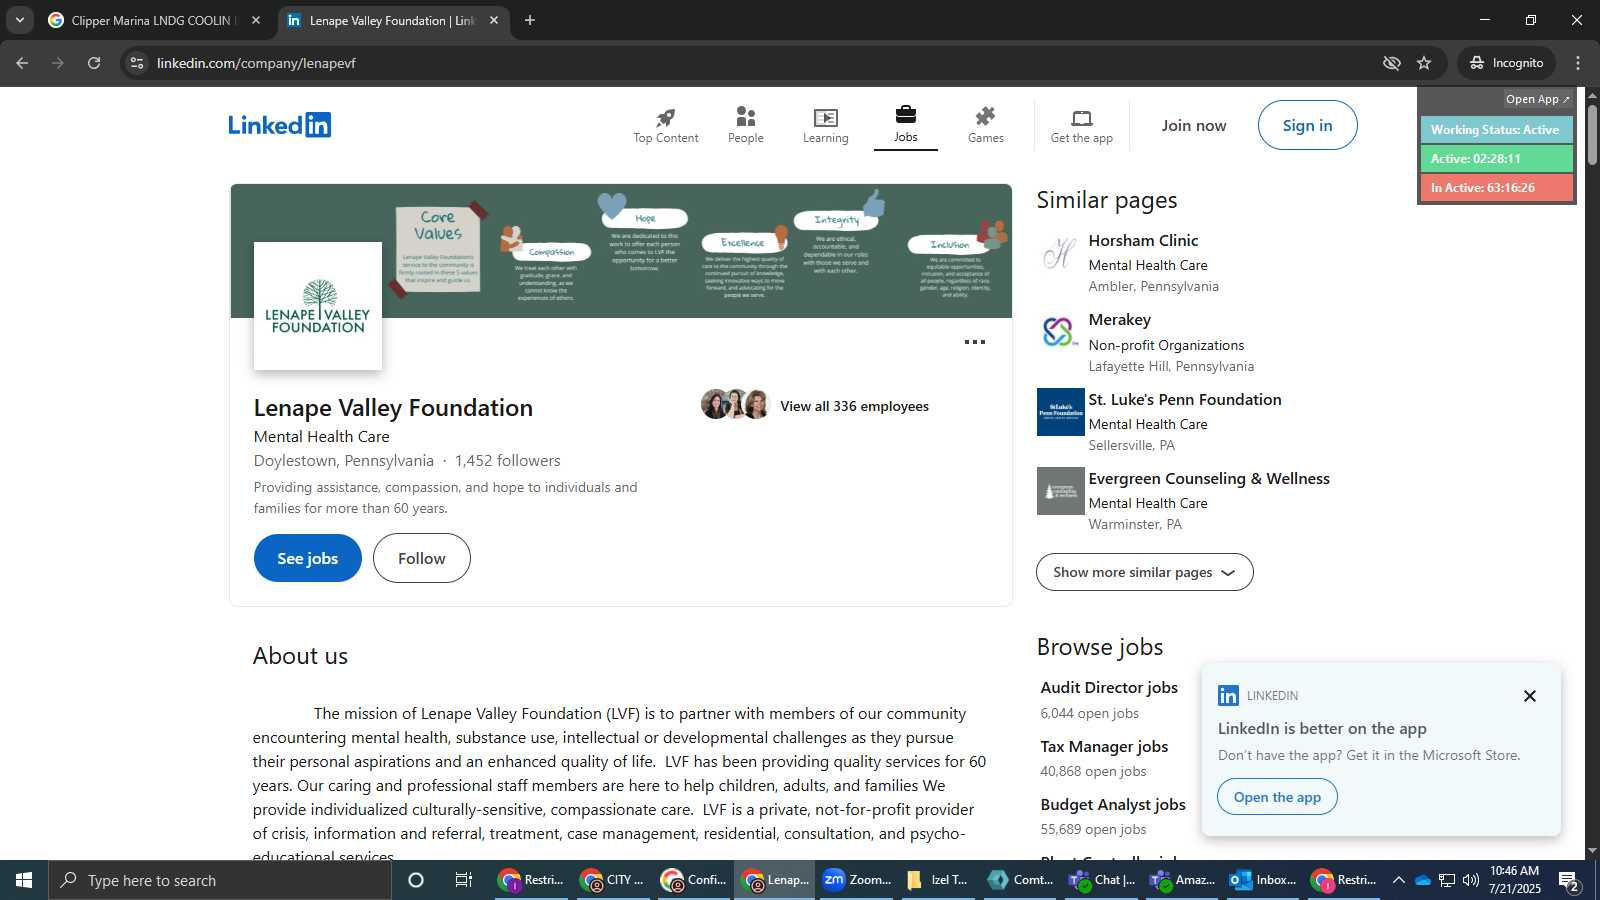Click the Working Status: Active indicator

click(1496, 130)
